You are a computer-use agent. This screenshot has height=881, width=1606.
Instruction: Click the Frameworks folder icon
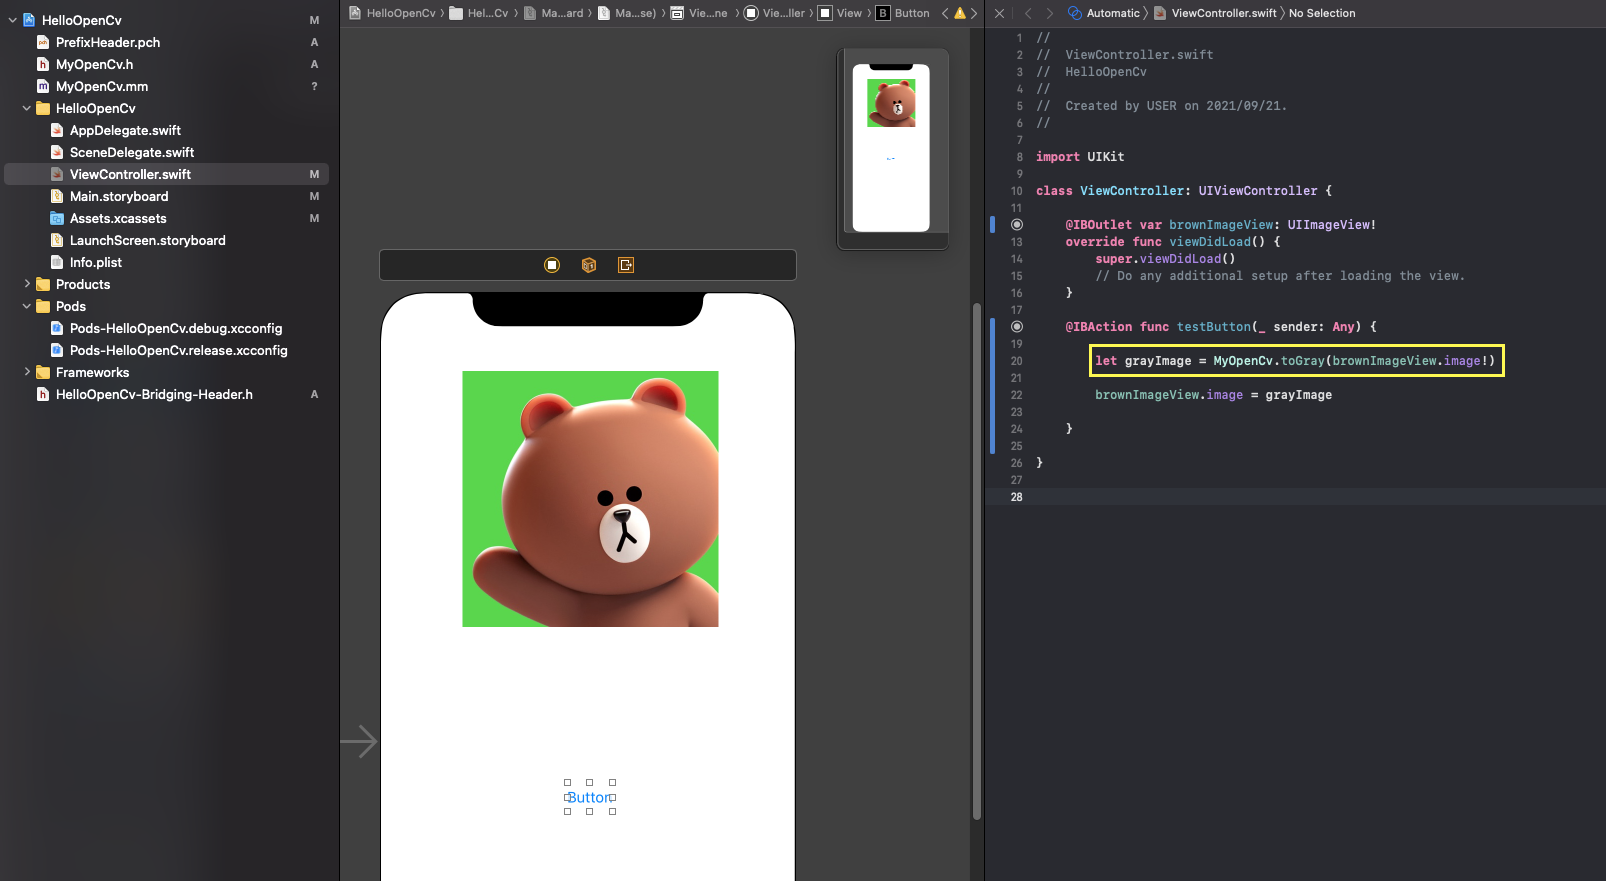point(43,372)
